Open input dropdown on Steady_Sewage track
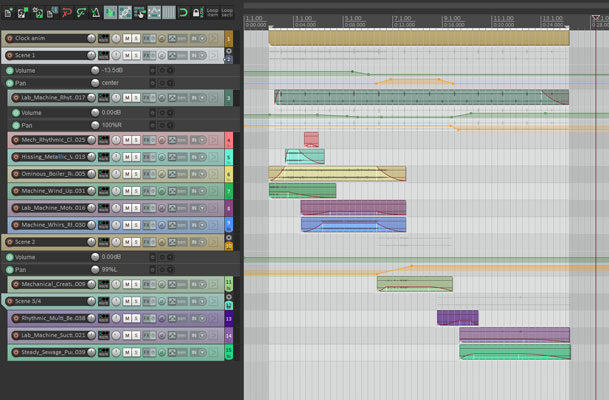Viewport: 609px width, 400px height. coord(202,352)
